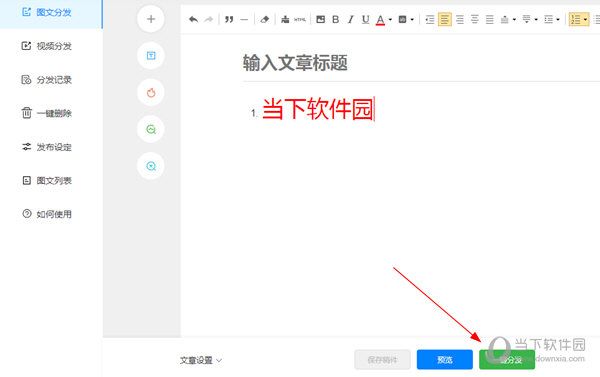This screenshot has height=377, width=600.
Task: Justify text on both sides
Action: tap(489, 20)
